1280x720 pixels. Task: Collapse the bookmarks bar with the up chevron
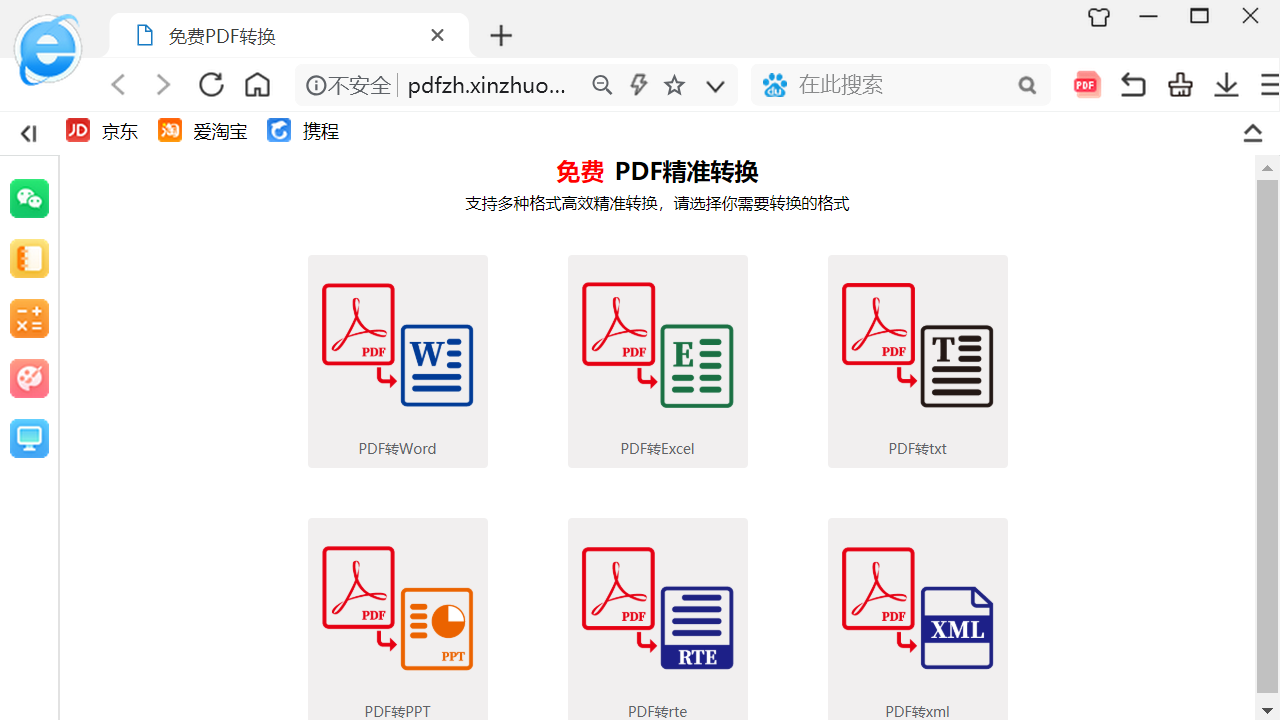coord(1252,132)
